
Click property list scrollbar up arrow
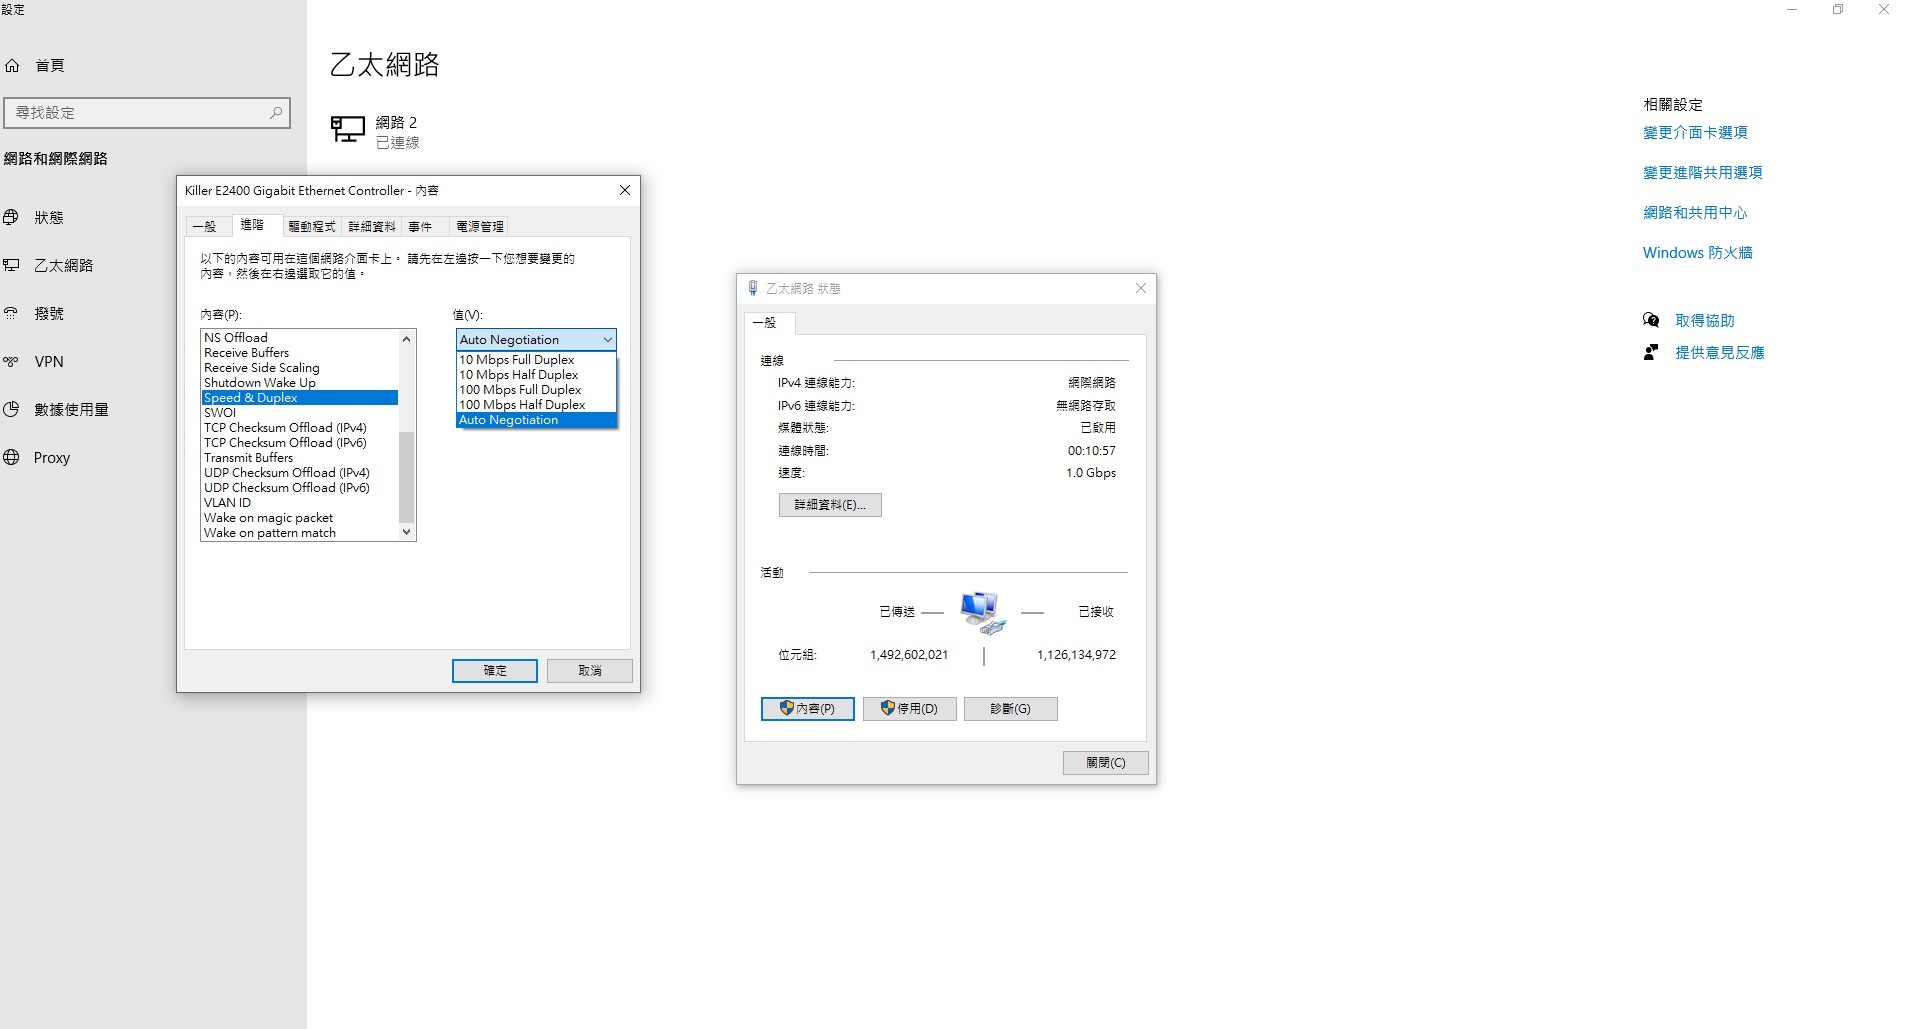coord(406,339)
